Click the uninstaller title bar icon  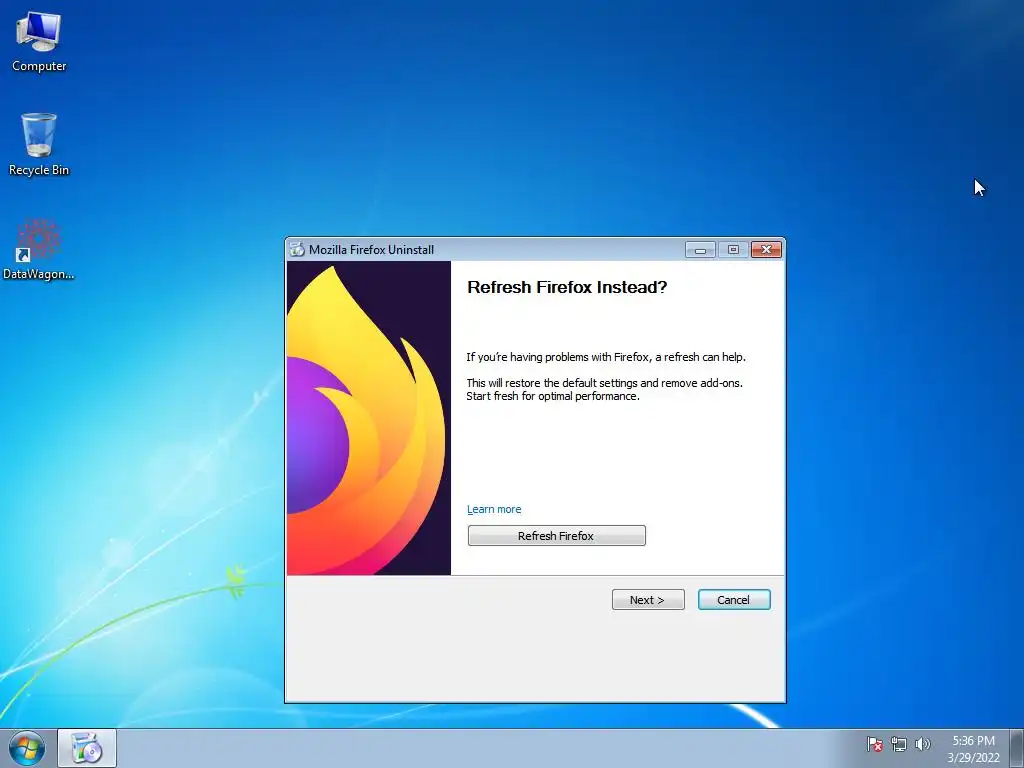[297, 249]
